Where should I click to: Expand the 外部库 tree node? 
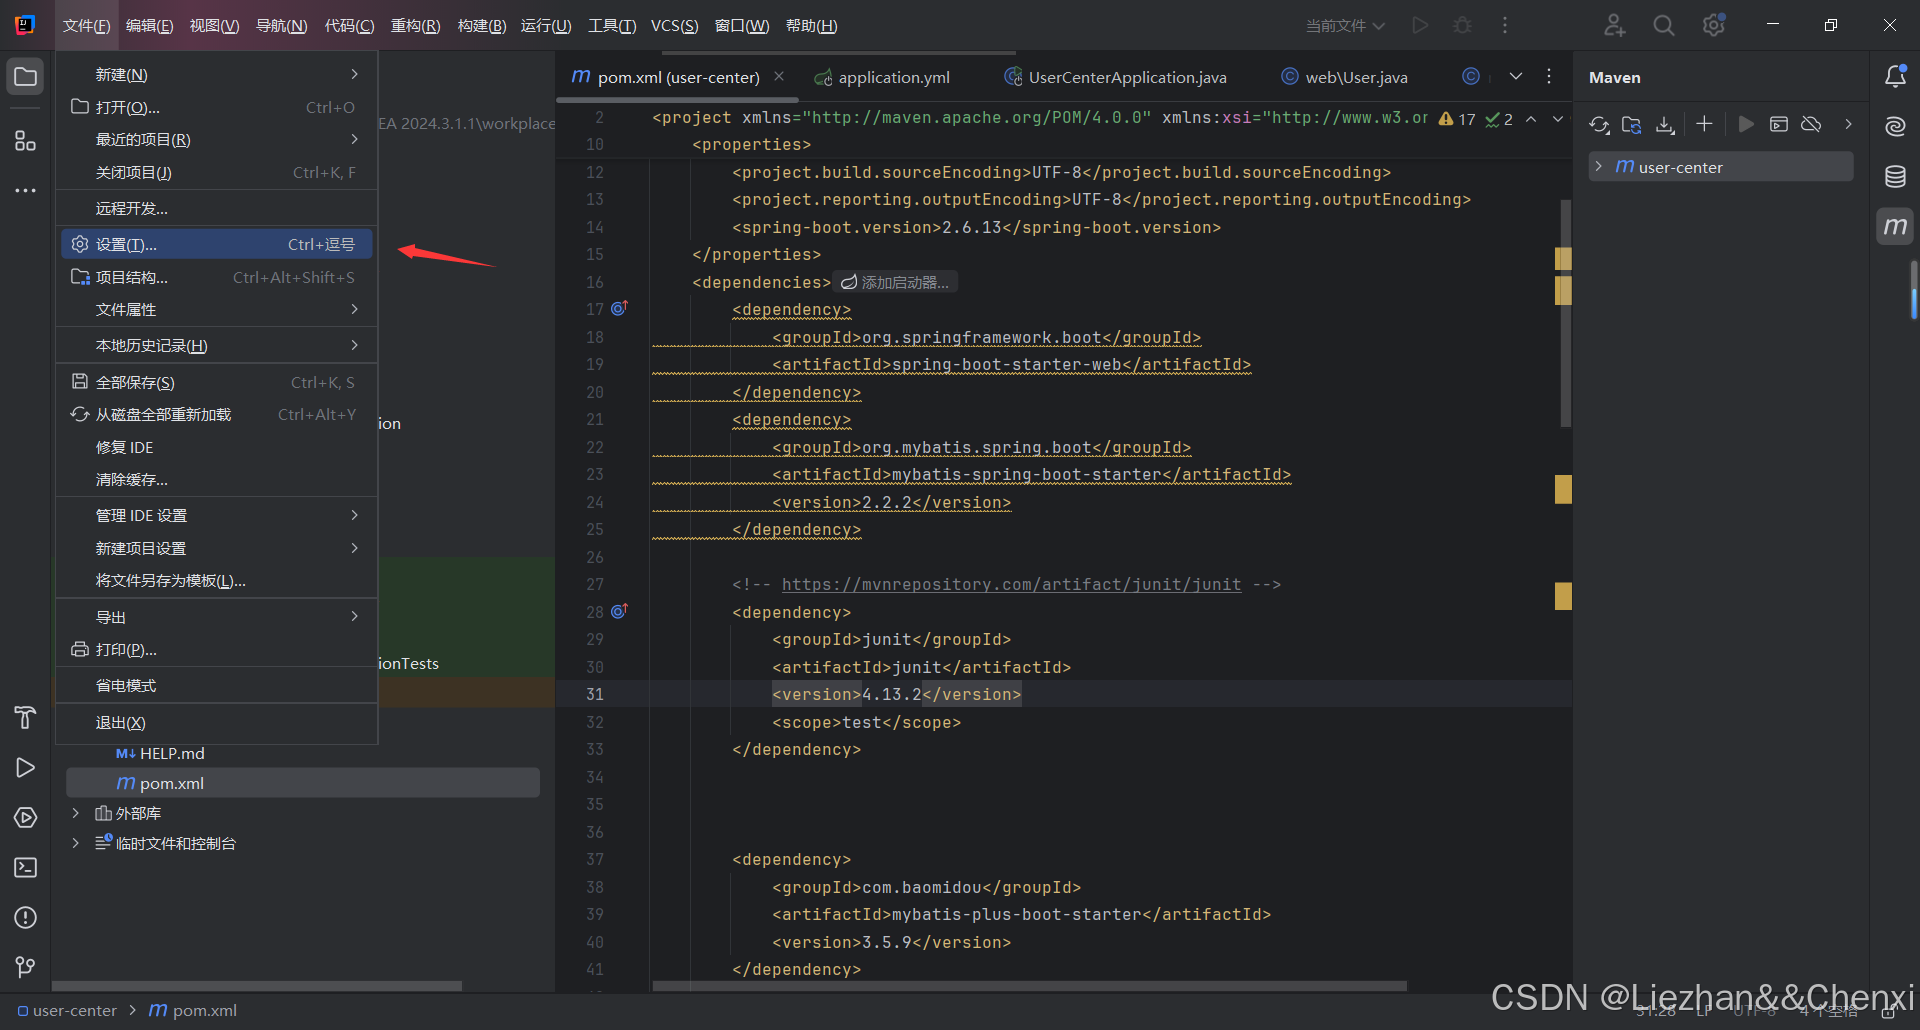pyautogui.click(x=75, y=814)
